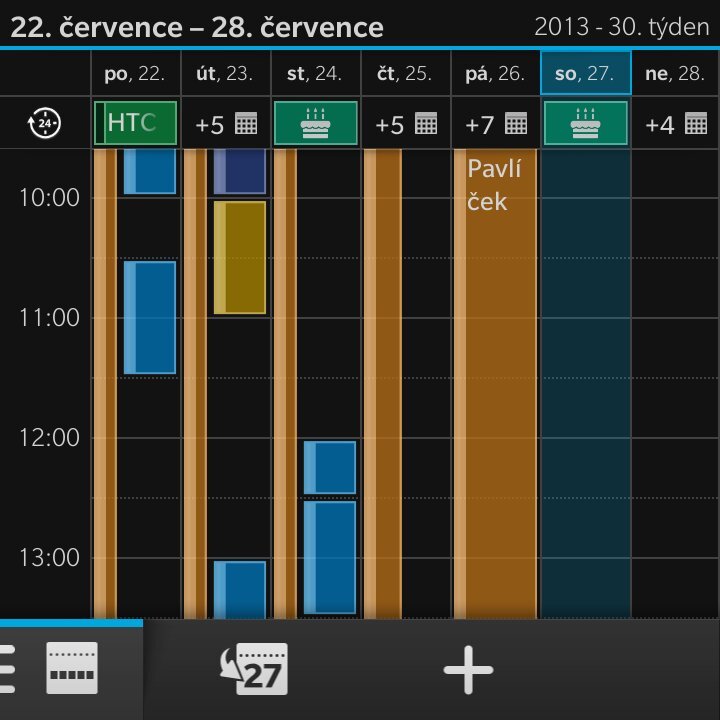Open the side menu with three lines

tap(8, 668)
